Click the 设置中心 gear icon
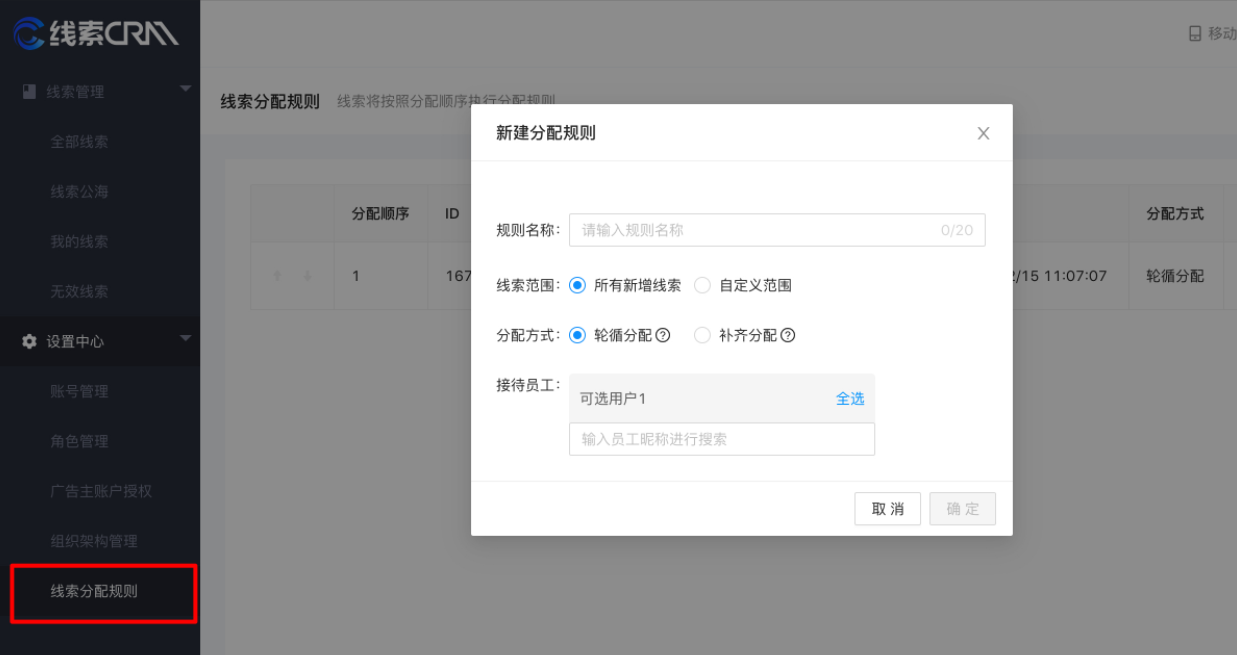This screenshot has width=1237, height=655. (29, 342)
